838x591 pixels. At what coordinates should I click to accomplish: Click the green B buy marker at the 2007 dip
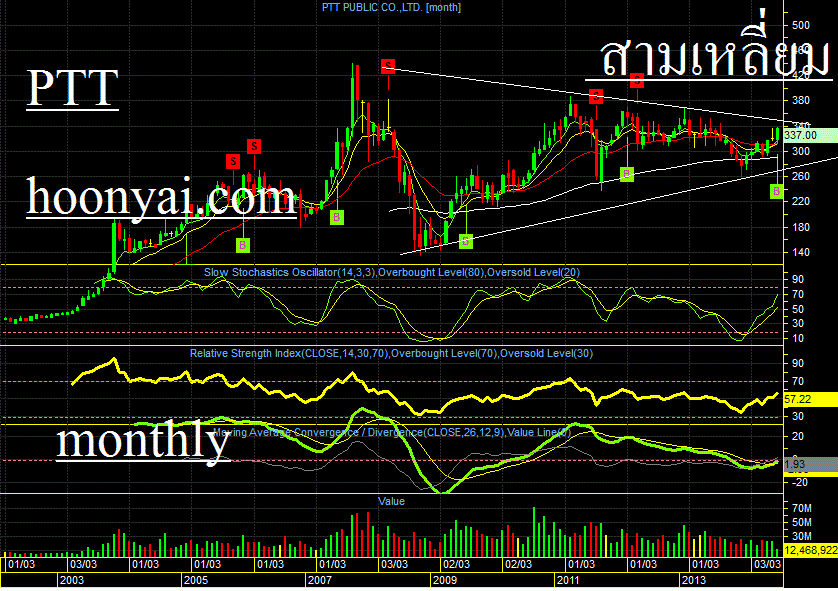pyautogui.click(x=337, y=217)
